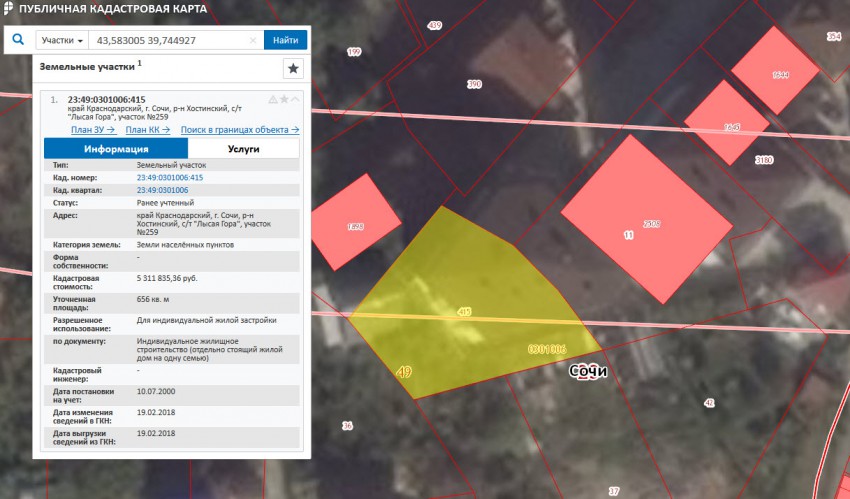Click Поиск в границах объекта link
Screen dimensions: 850x499
click(240, 130)
